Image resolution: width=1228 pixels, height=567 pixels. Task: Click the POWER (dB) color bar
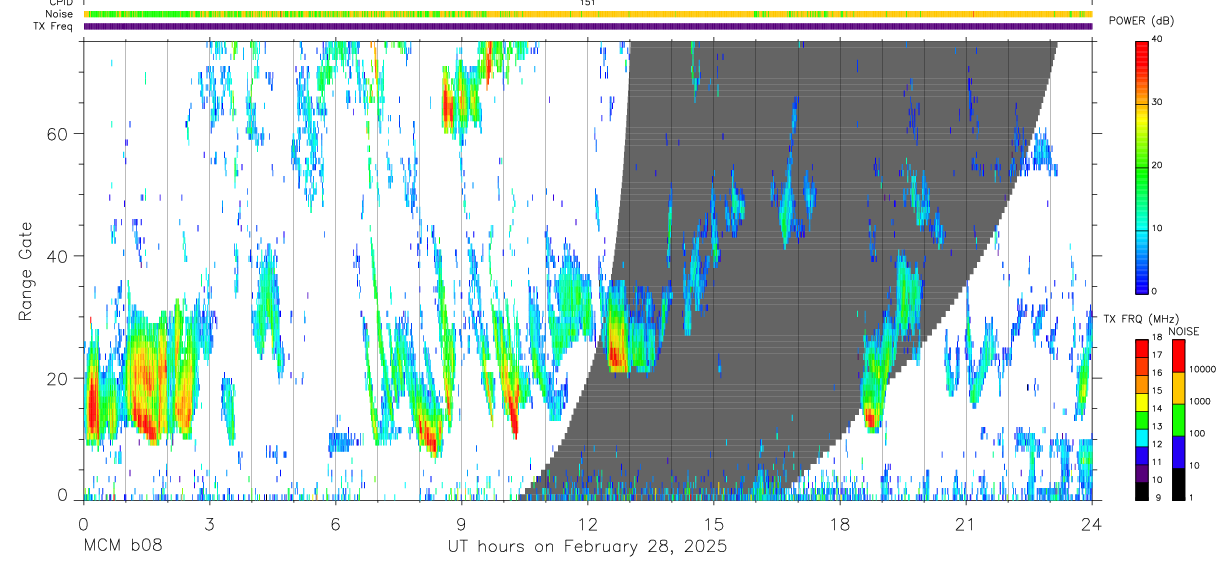(x=1142, y=166)
